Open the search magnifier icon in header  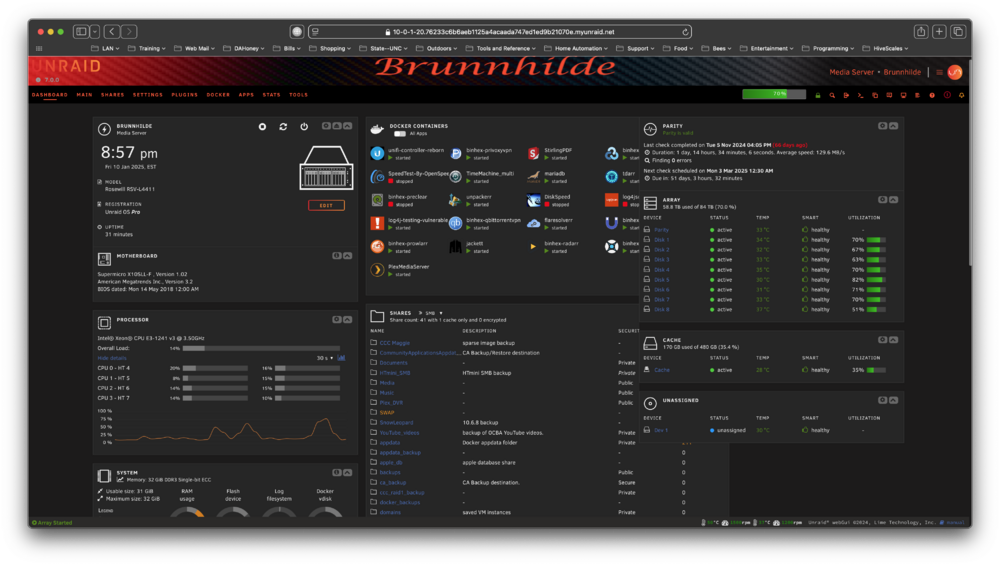click(832, 95)
